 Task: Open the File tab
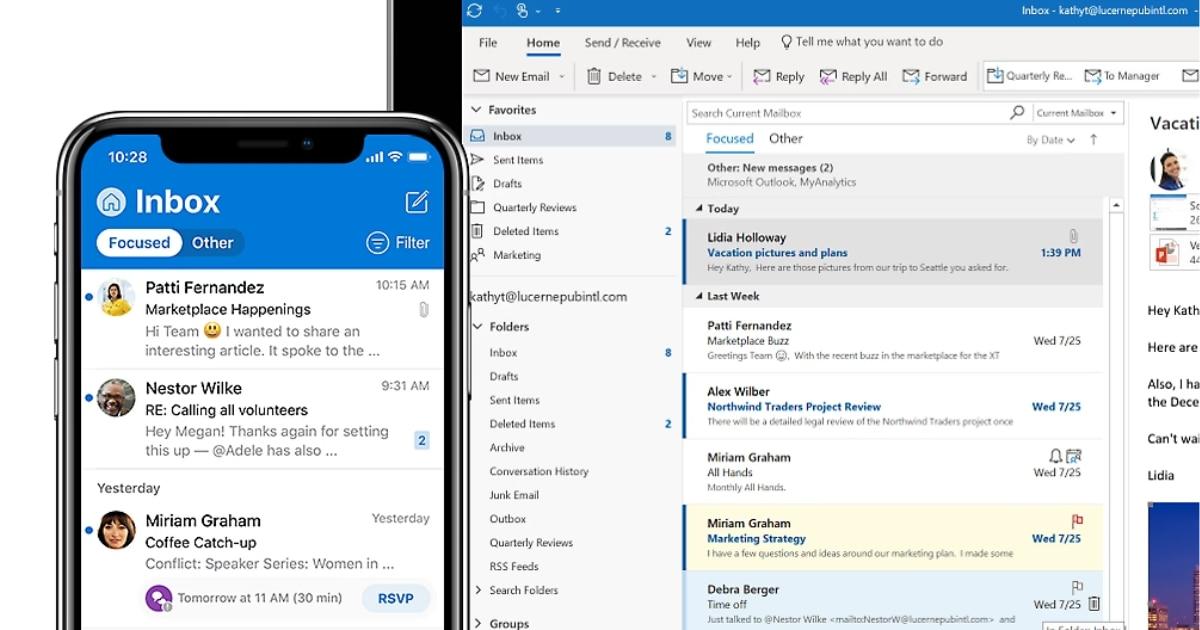pos(488,43)
